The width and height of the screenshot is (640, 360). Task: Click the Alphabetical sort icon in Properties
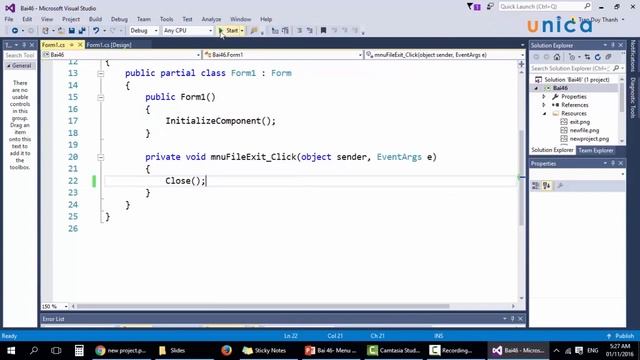pos(547,186)
